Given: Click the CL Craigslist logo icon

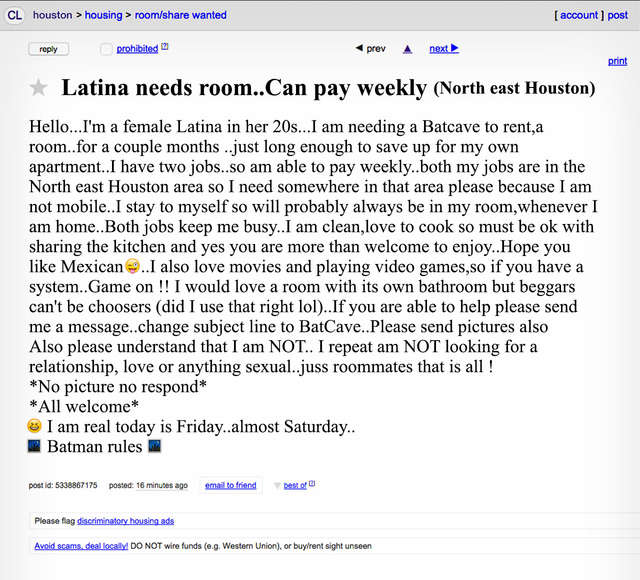Looking at the screenshot, I should [x=15, y=15].
